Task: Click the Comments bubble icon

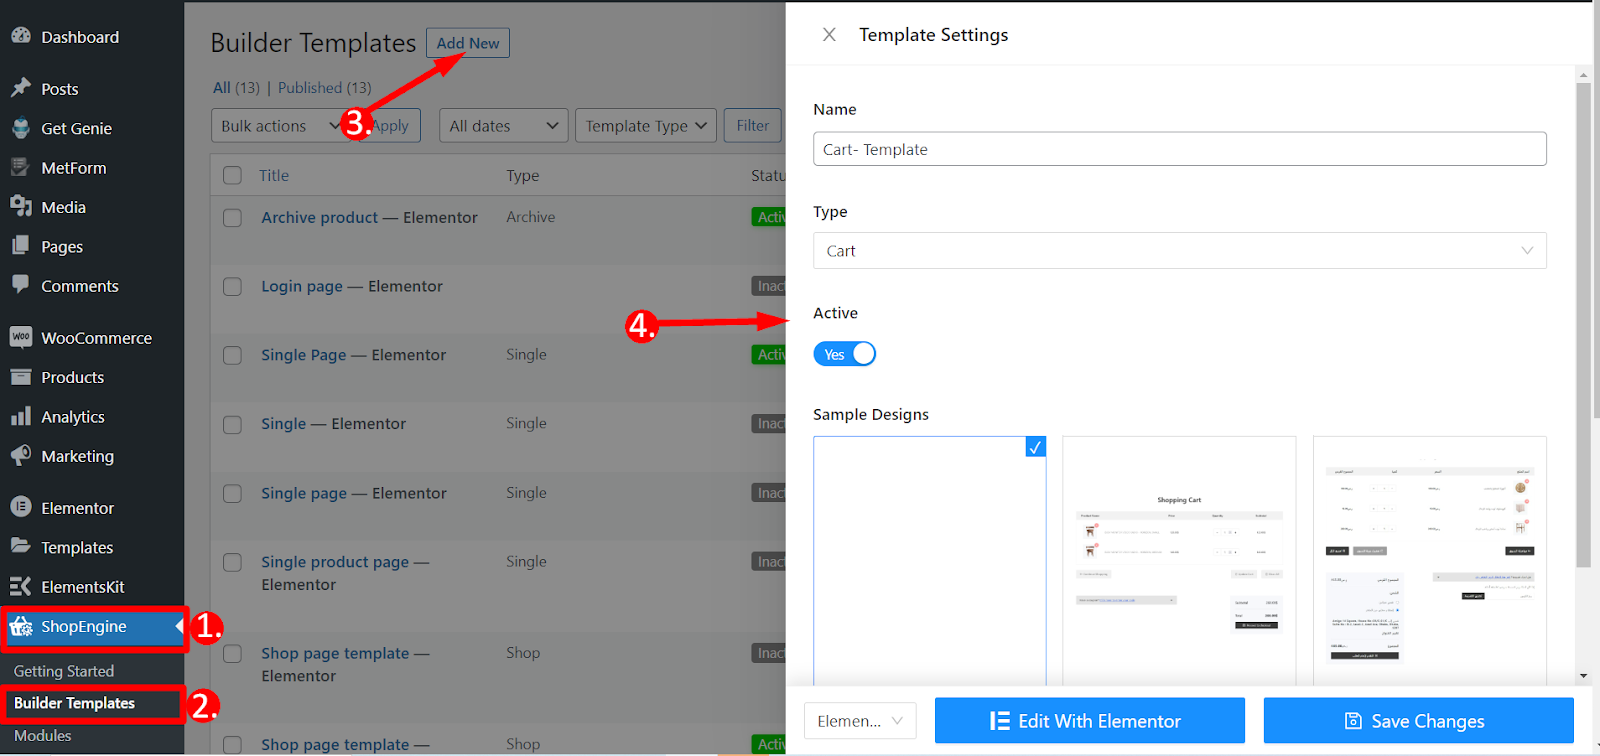Action: tap(21, 285)
